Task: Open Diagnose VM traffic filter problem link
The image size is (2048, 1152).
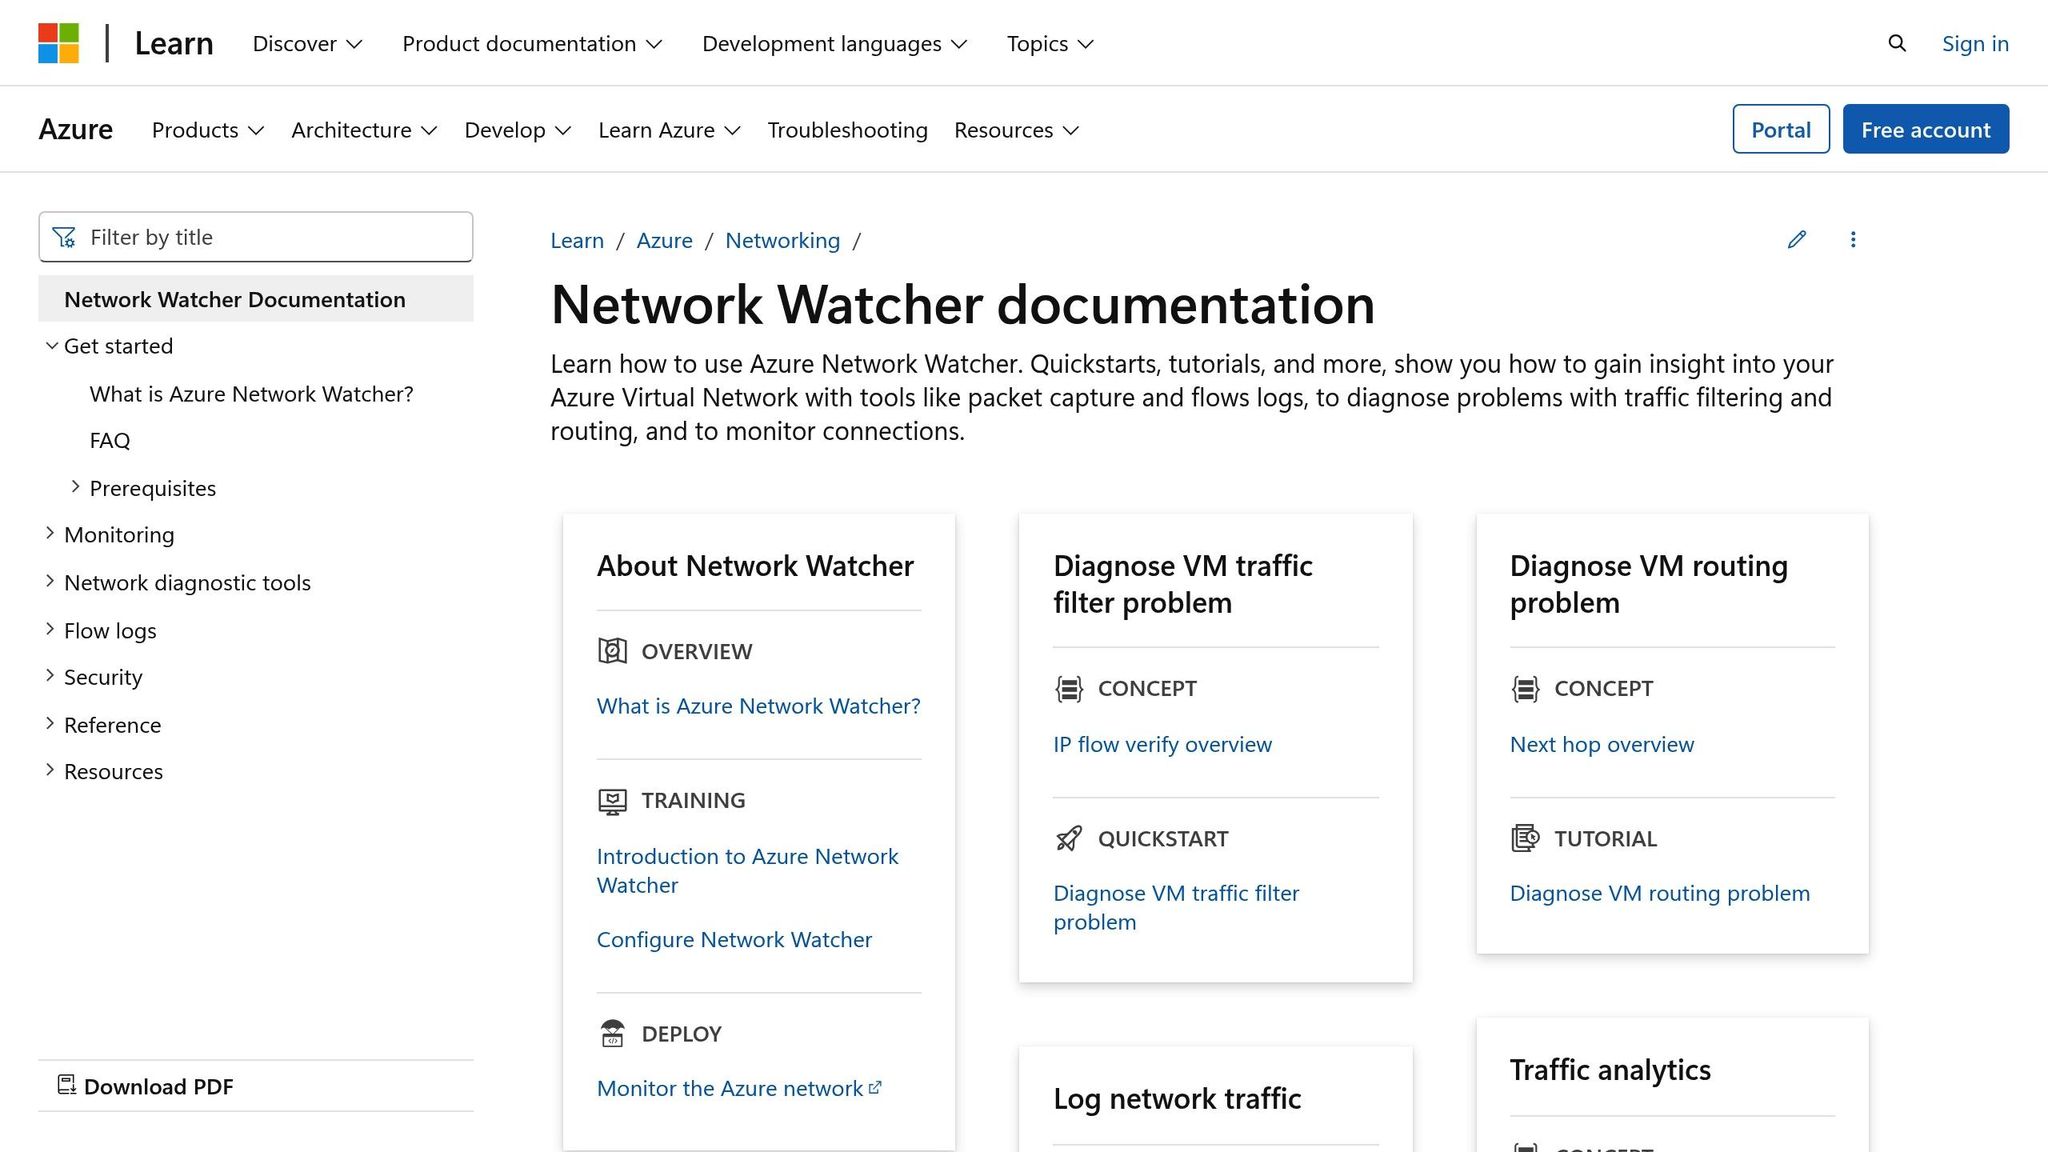Action: click(1176, 908)
